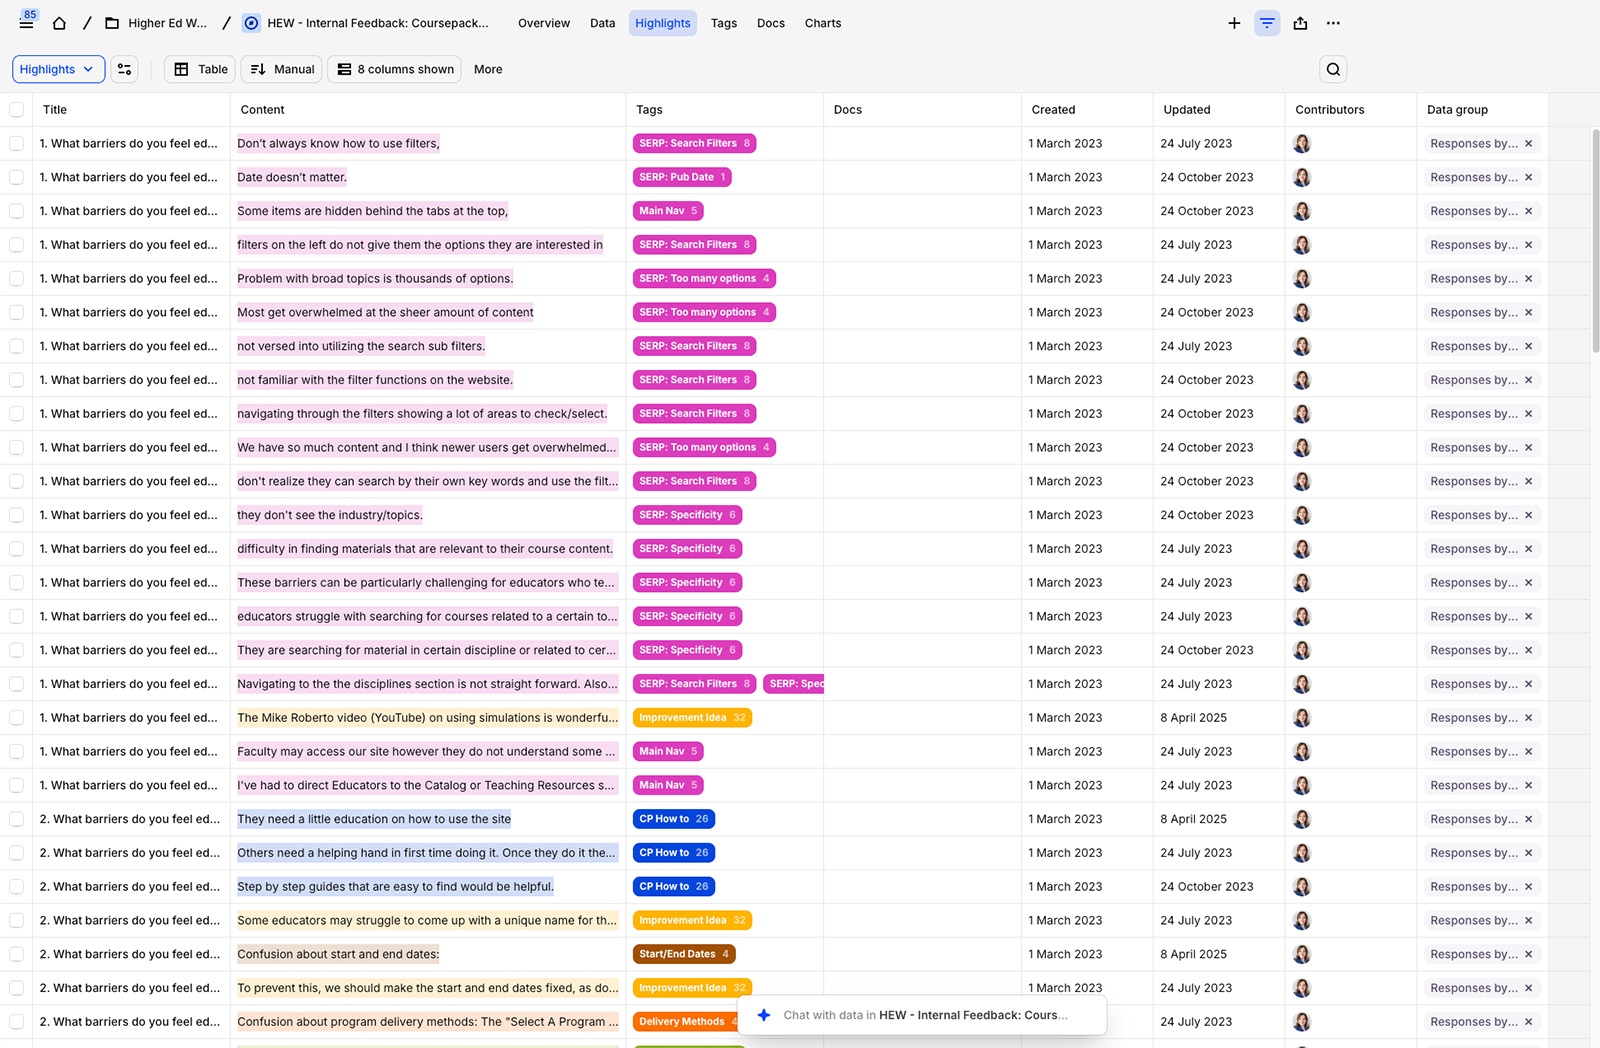Tick the select-all checkbox in header
The image size is (1600, 1048).
coord(16,110)
